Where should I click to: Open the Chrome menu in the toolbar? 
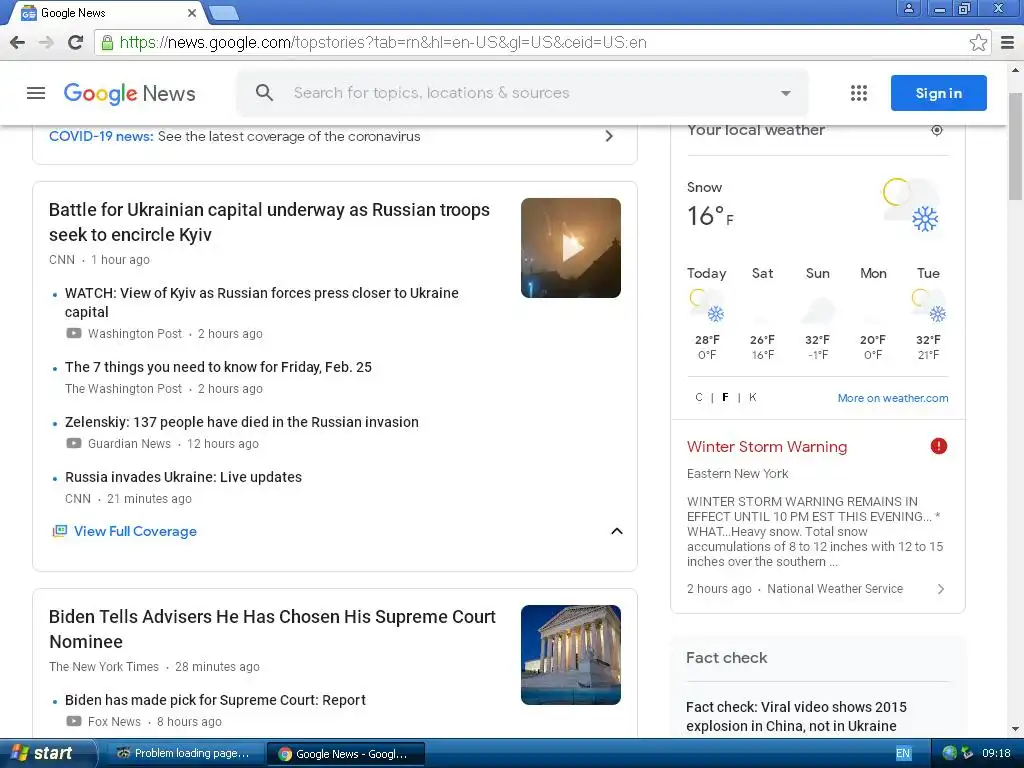pos(1007,42)
